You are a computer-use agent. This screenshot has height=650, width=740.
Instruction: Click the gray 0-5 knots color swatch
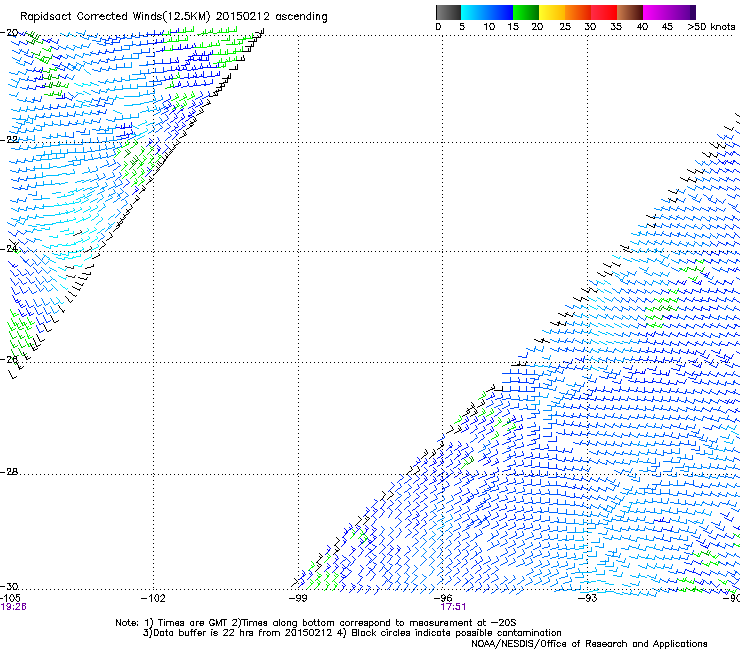[448, 12]
